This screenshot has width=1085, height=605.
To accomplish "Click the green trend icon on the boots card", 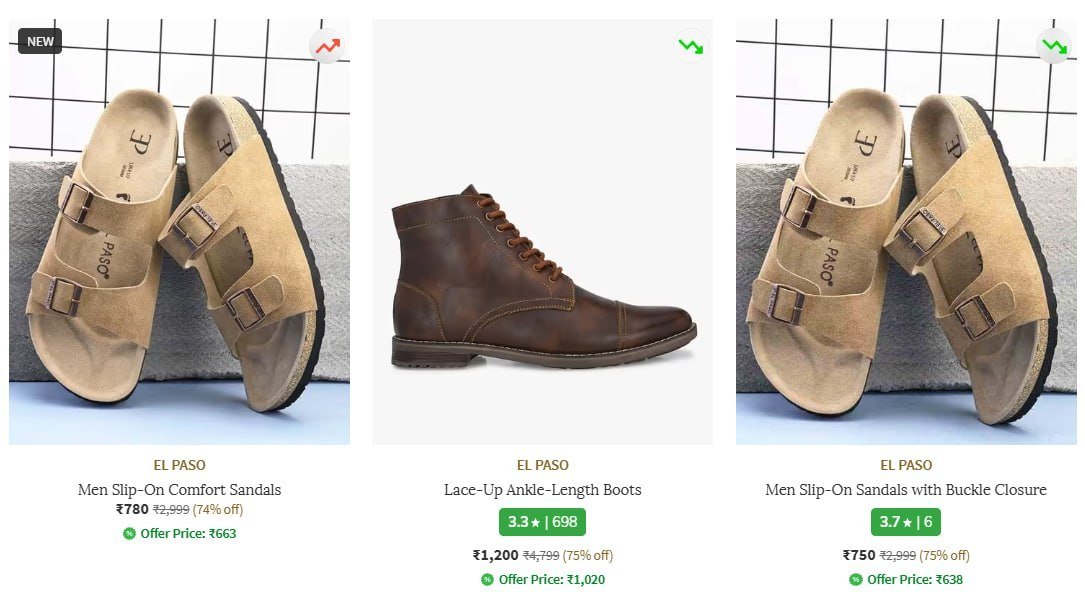I will point(690,45).
